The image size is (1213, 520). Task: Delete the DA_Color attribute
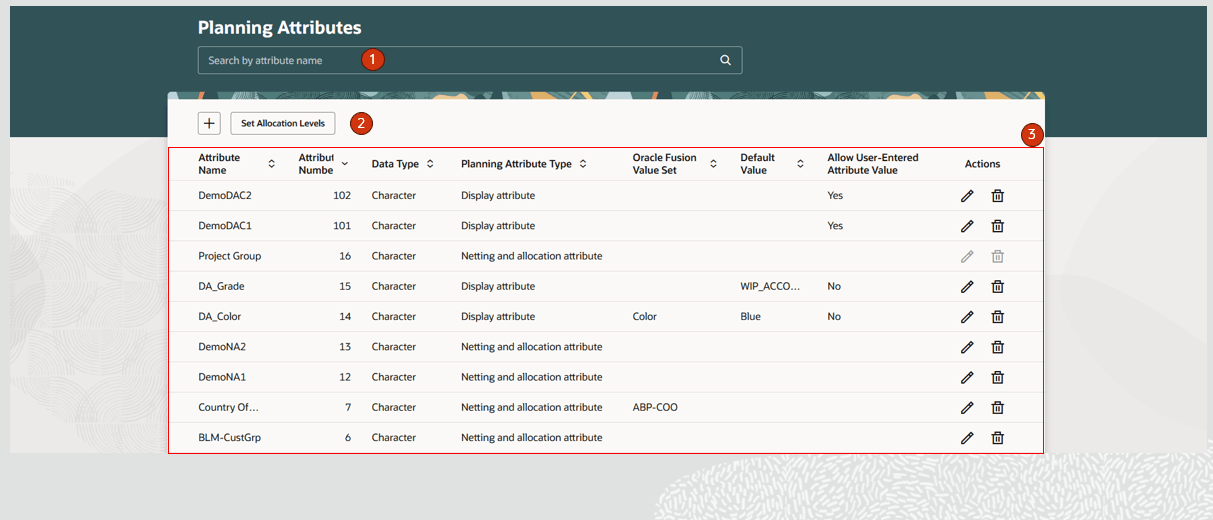(997, 317)
